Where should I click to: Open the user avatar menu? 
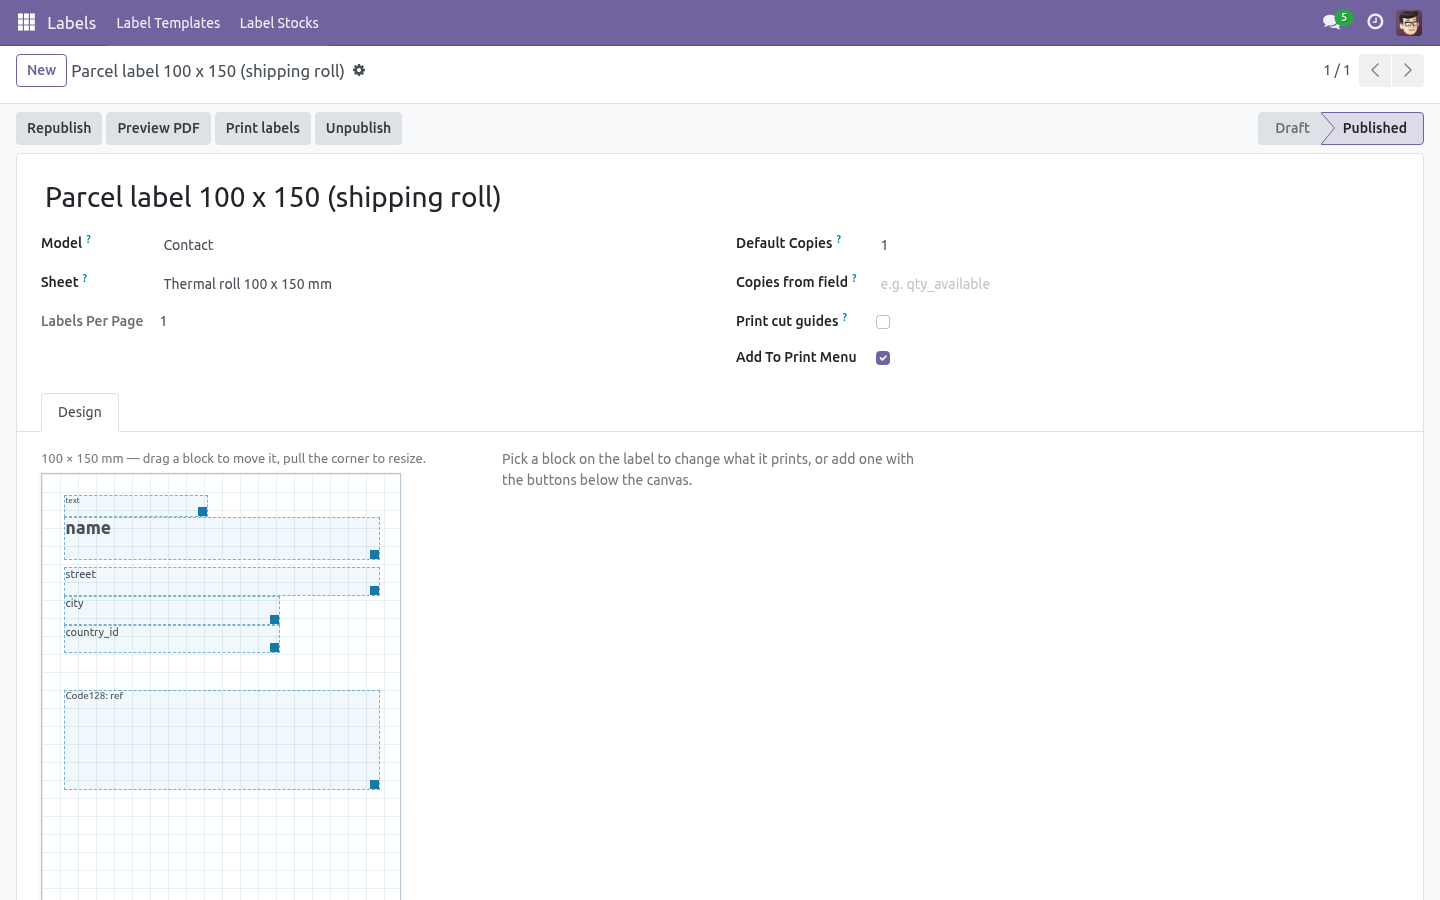tap(1409, 22)
